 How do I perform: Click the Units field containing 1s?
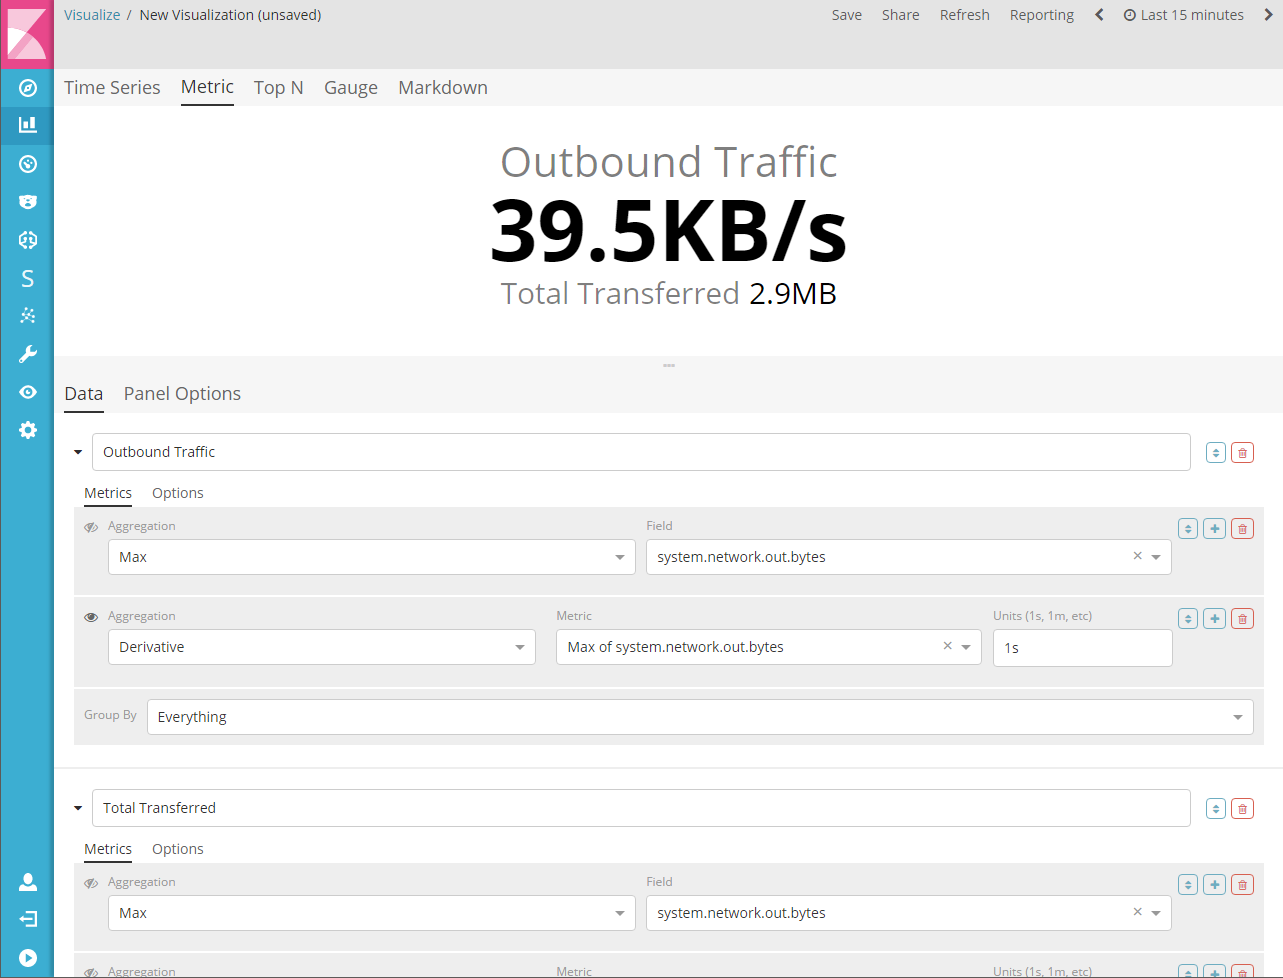pos(1082,648)
